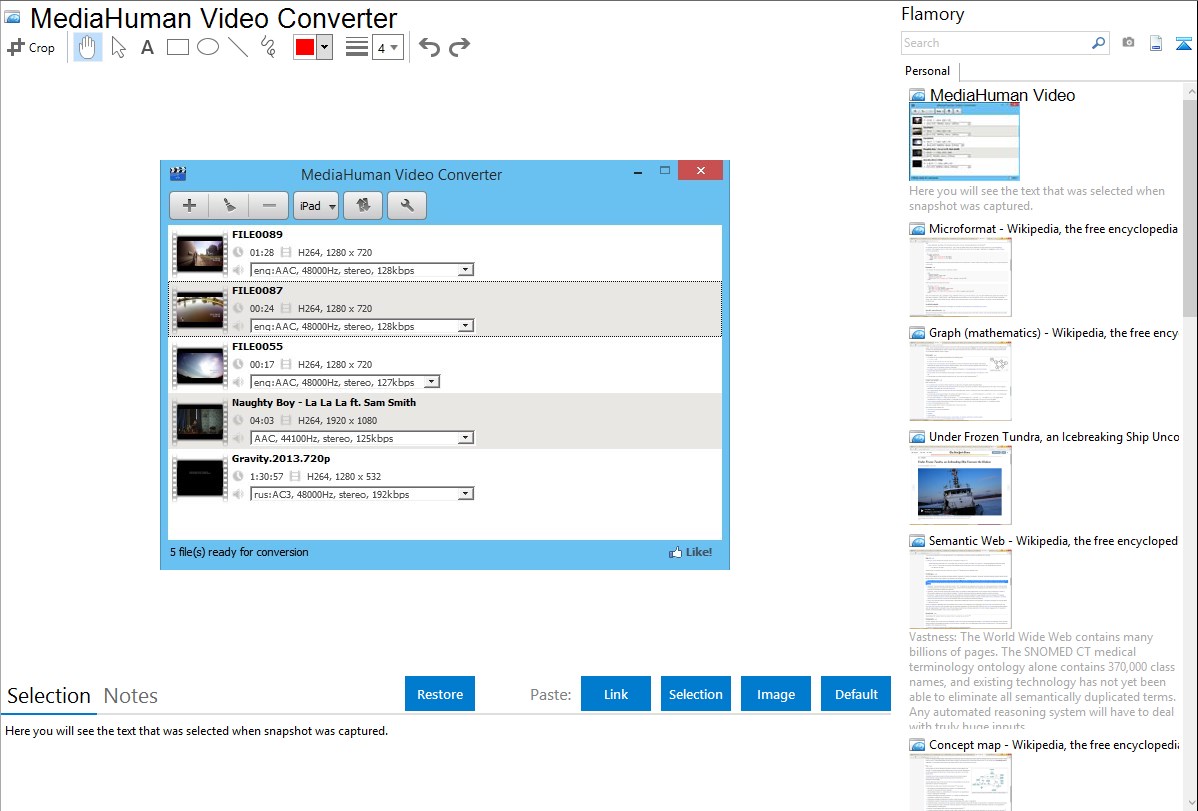Screen dimensions: 1198x811
Task: Clear the list with the broom icon
Action: pyautogui.click(x=229, y=206)
